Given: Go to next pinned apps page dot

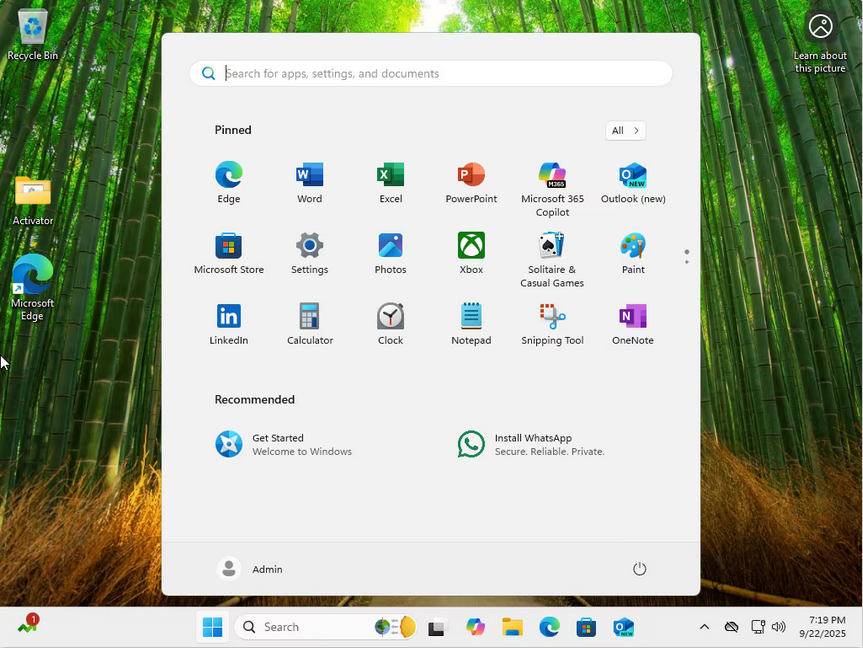Looking at the screenshot, I should coord(687,262).
